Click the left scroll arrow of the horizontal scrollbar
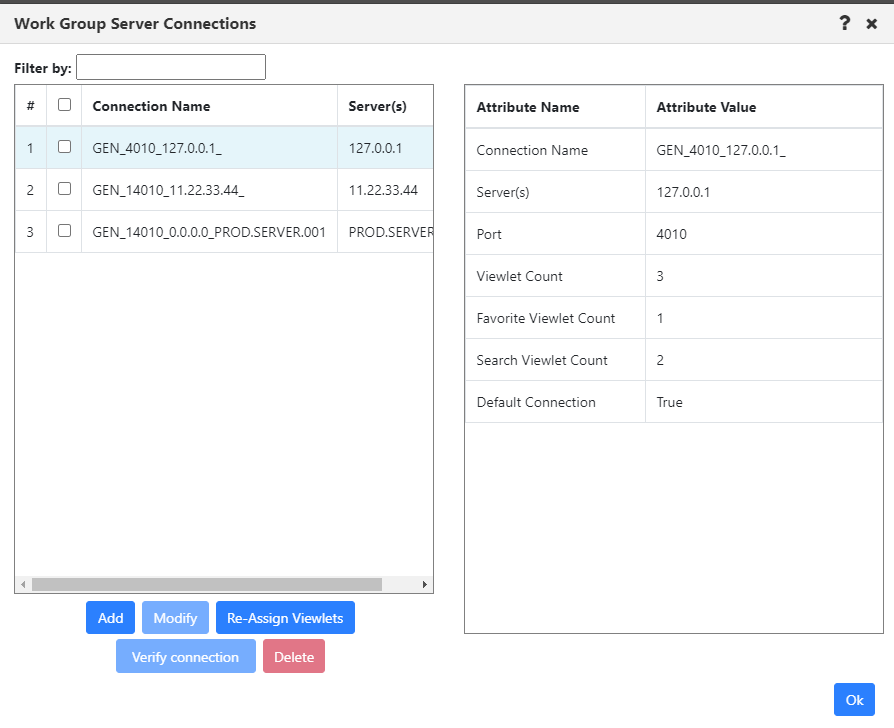Viewport: 894px width, 728px height. coord(23,584)
